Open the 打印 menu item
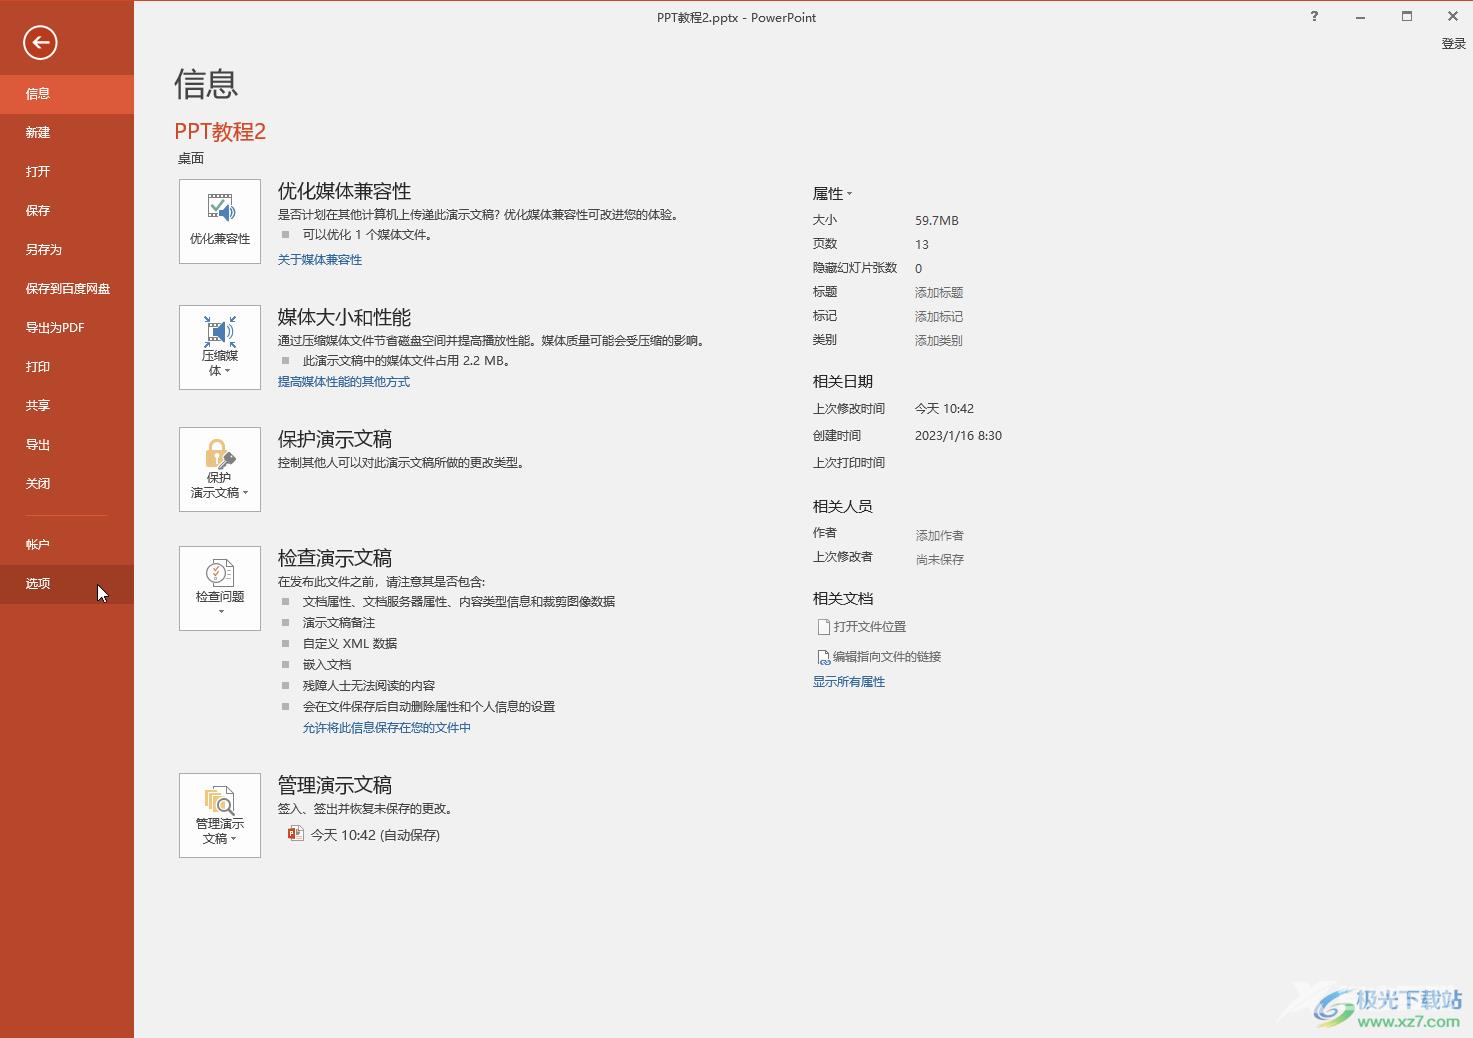Screen dimensions: 1473x1038 pos(67,367)
